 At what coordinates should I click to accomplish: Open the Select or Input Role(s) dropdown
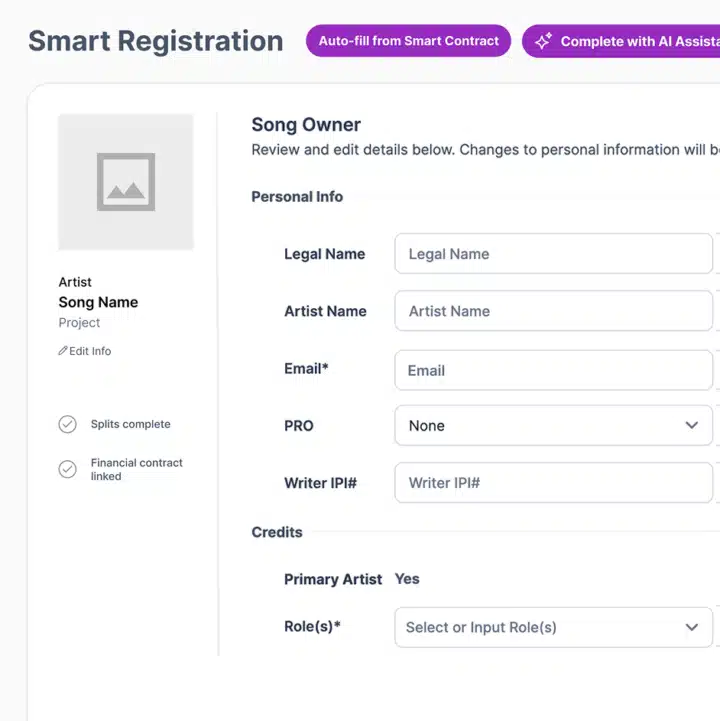tap(554, 627)
